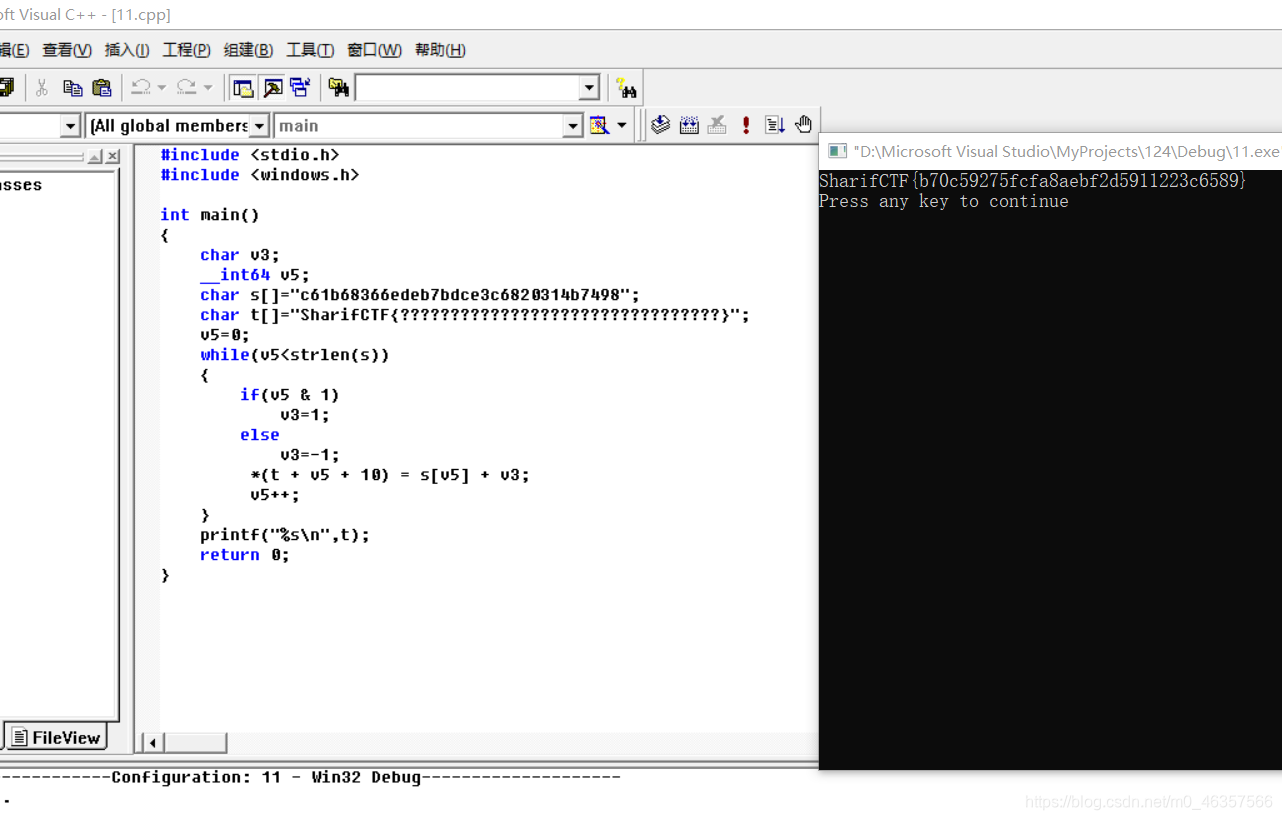This screenshot has height=820, width=1282.
Task: Click the Search help binoculars icon
Action: pos(626,88)
